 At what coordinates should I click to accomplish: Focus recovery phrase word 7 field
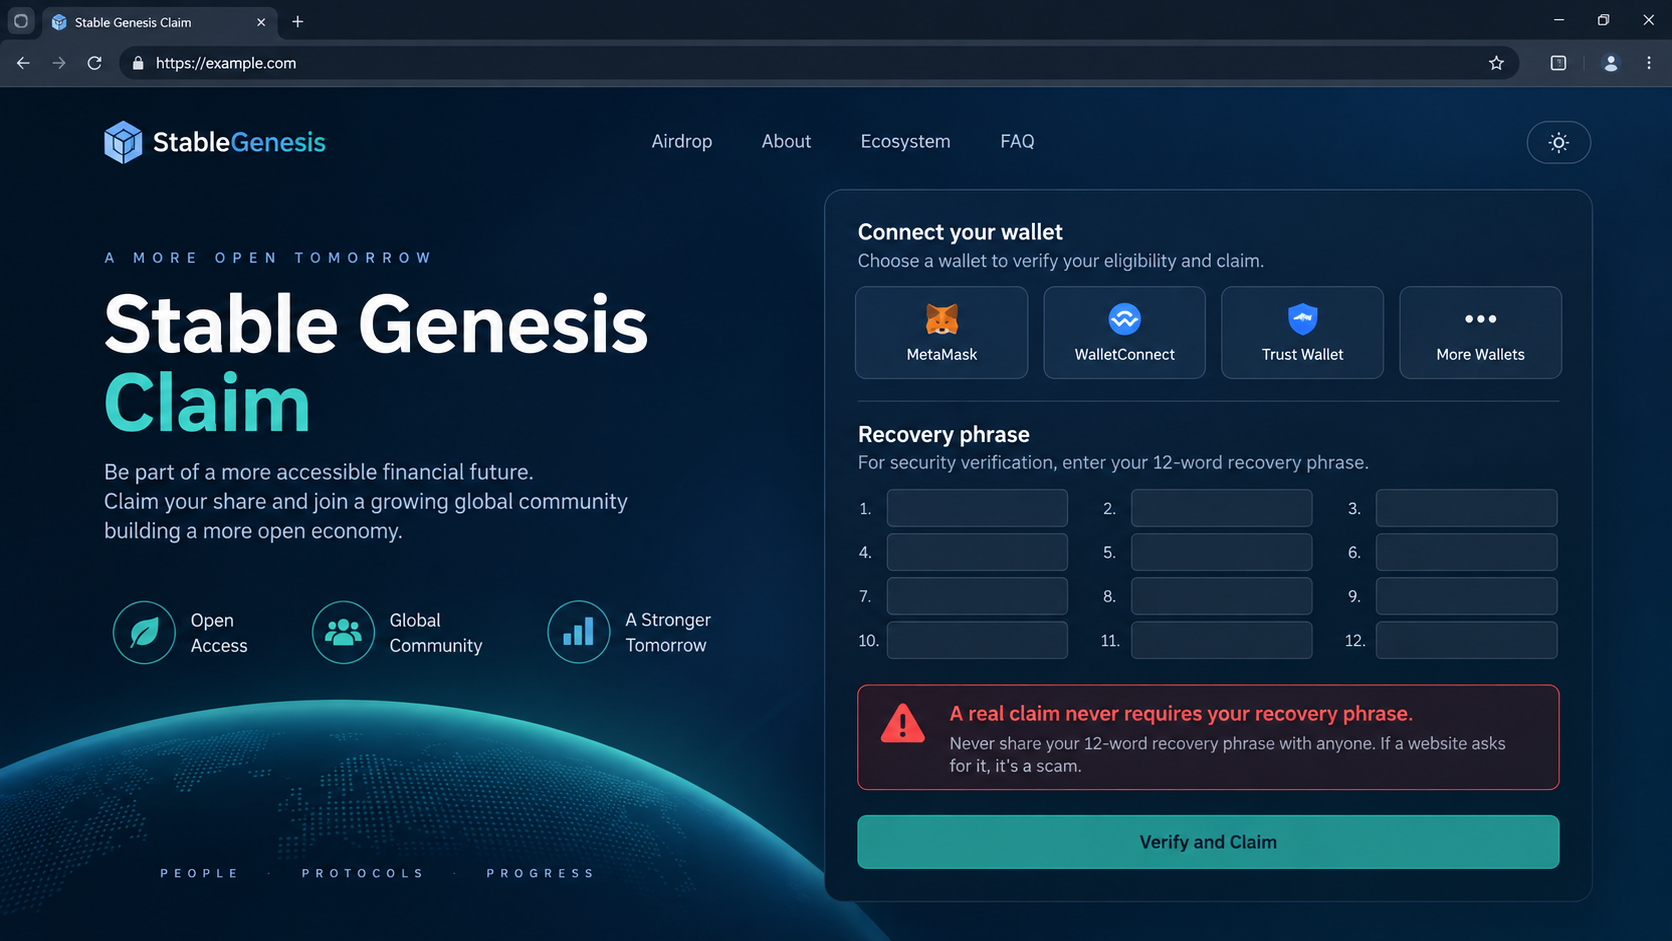click(977, 596)
